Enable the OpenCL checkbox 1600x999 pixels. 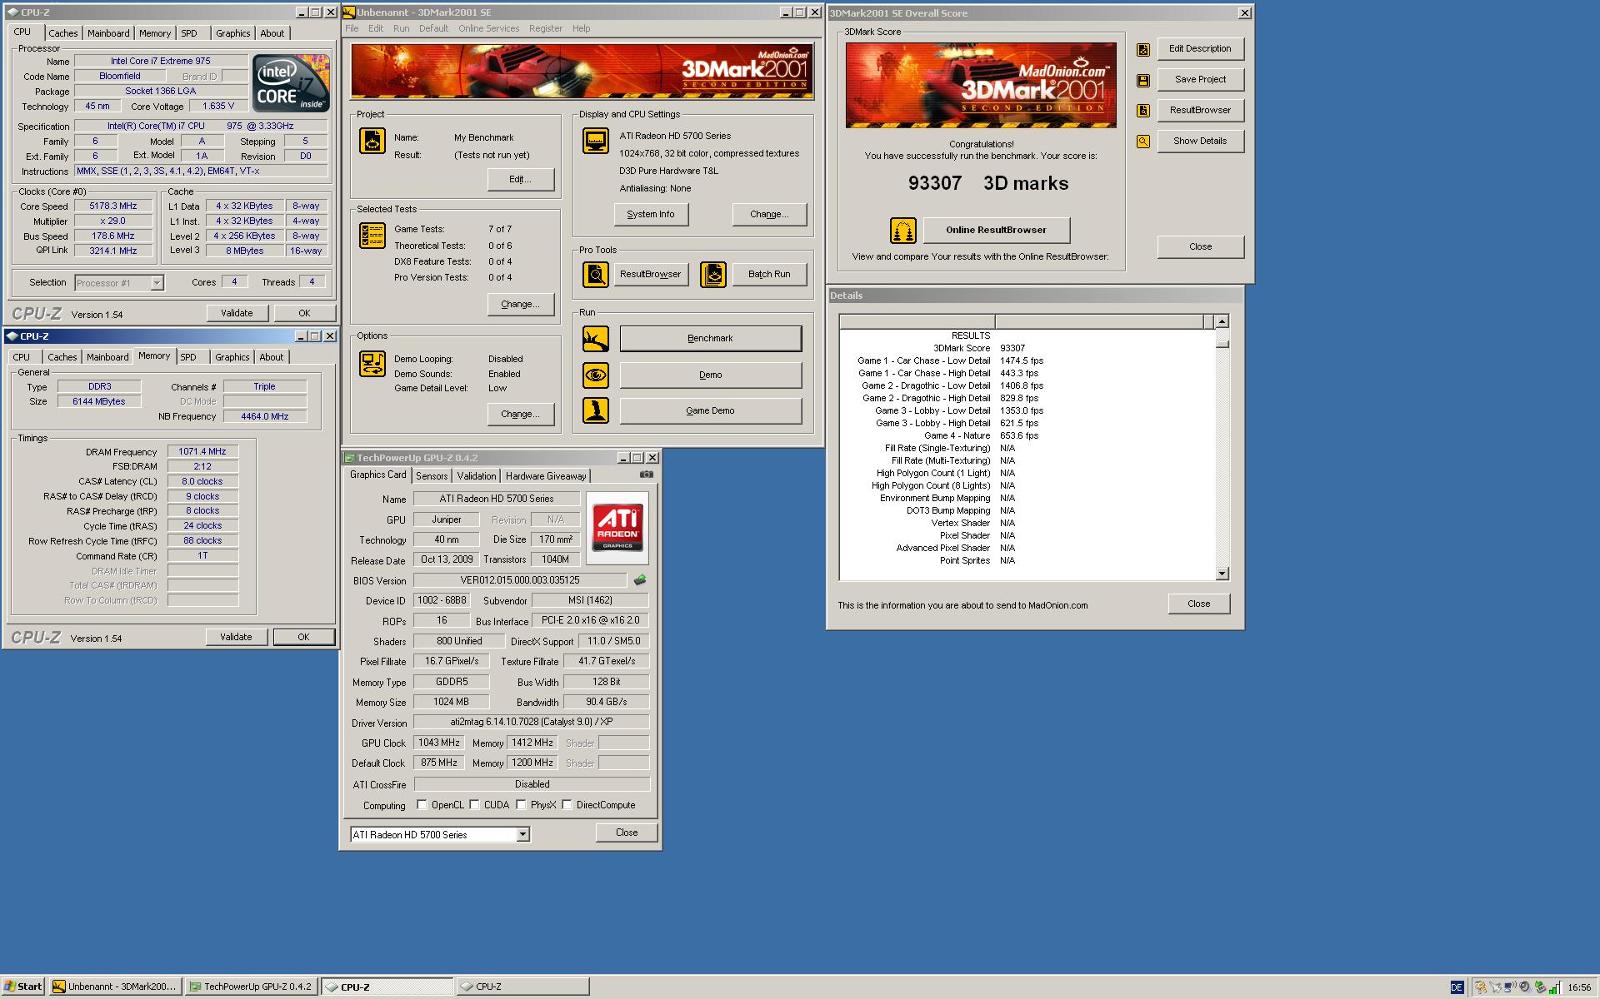coord(422,805)
